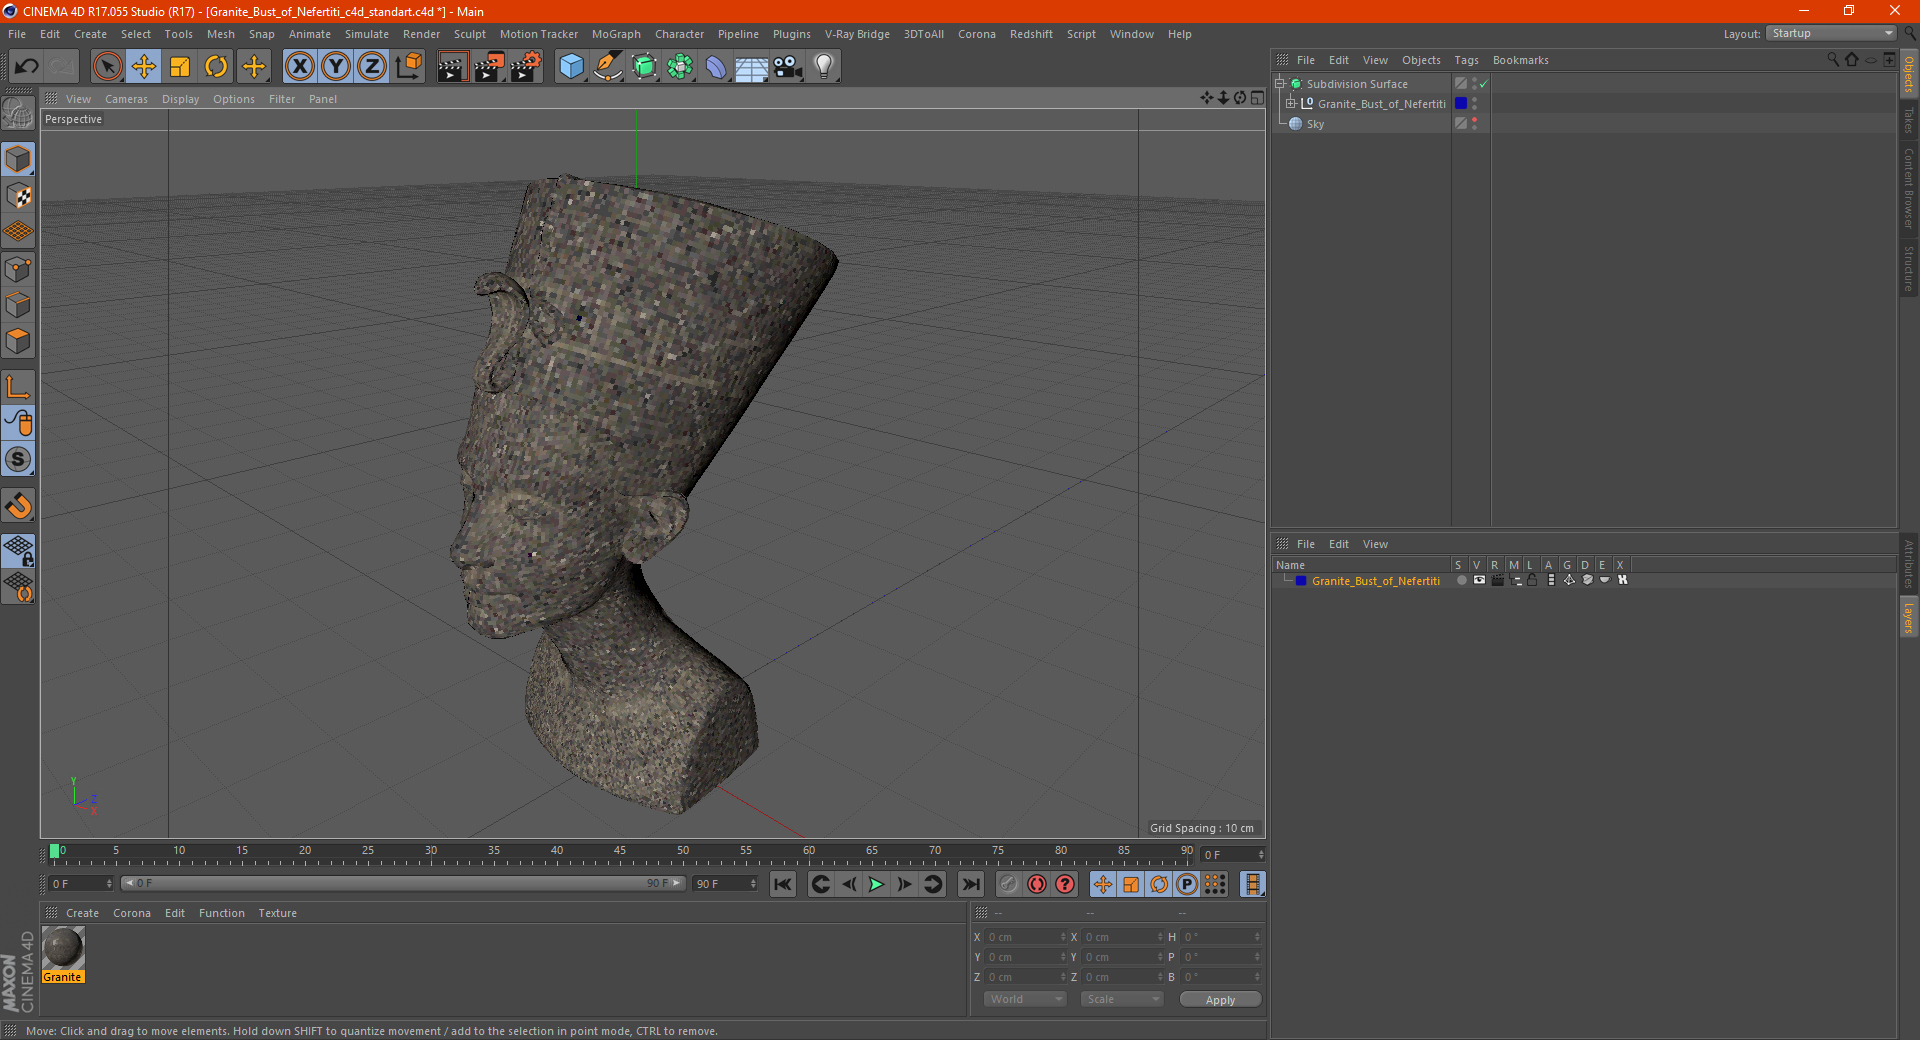Image resolution: width=1920 pixels, height=1040 pixels.
Task: Switch to Polygons mode
Action: coord(18,341)
